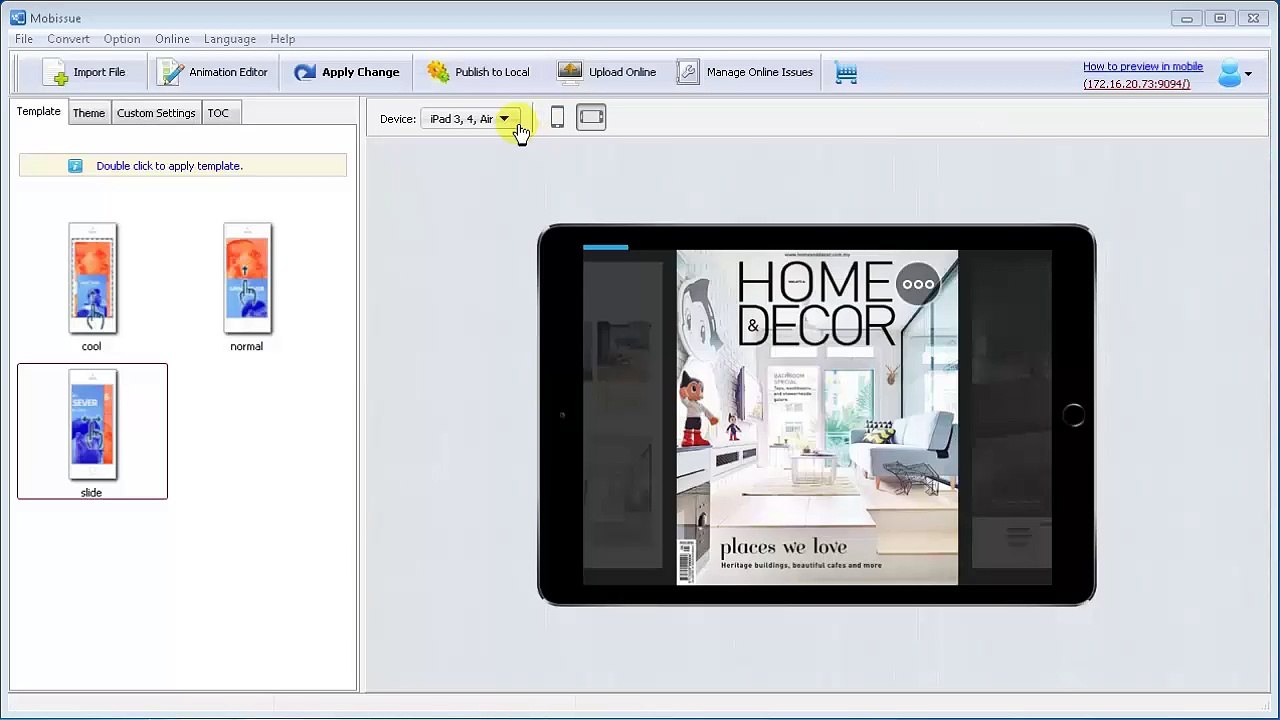Click the Upload Online button
Screen dimensions: 1280x720
pos(607,72)
